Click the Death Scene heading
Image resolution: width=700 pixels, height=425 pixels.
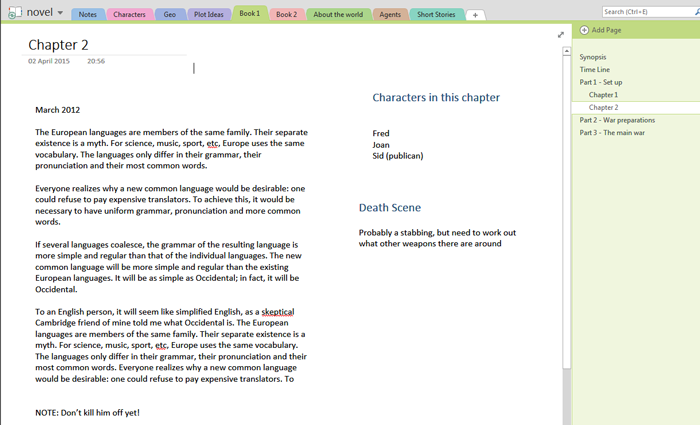390,208
